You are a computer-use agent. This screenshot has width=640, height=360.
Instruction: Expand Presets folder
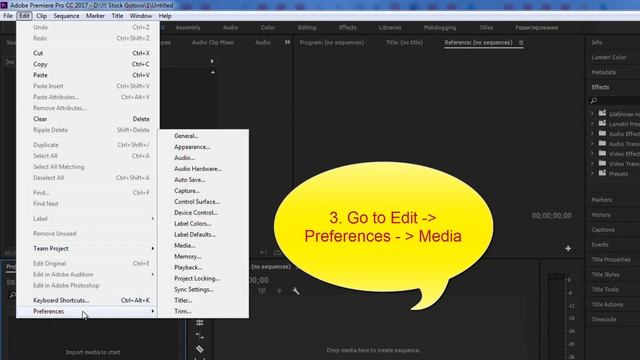point(592,173)
